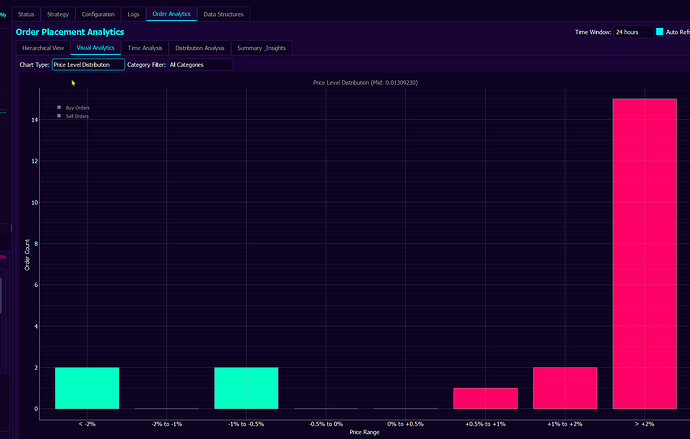
Task: Click the Buy Orders legend marker
Action: click(x=59, y=107)
